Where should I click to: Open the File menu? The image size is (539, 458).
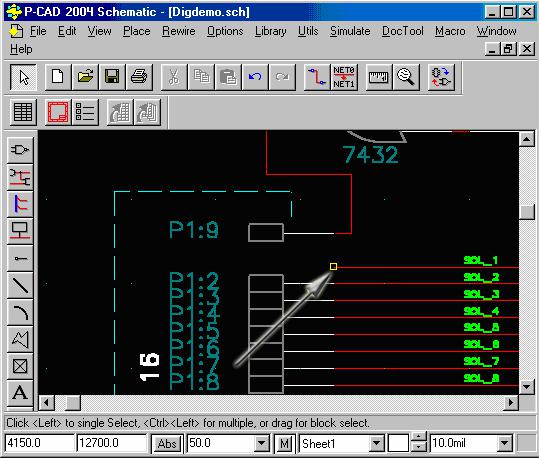(38, 31)
